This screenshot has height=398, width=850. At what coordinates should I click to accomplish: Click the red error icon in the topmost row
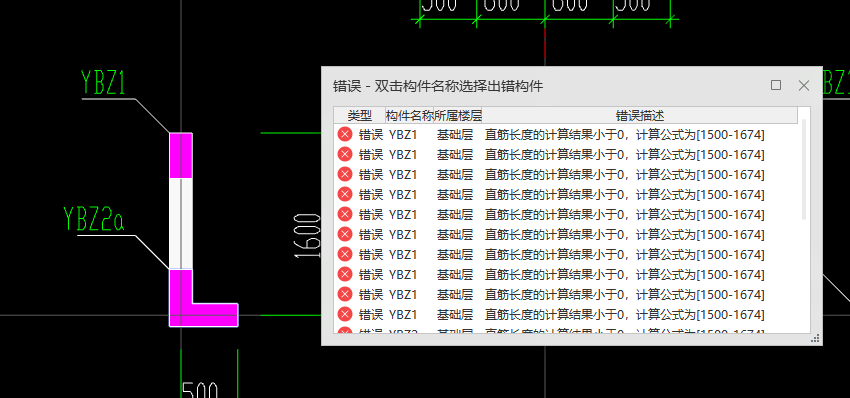click(x=345, y=134)
